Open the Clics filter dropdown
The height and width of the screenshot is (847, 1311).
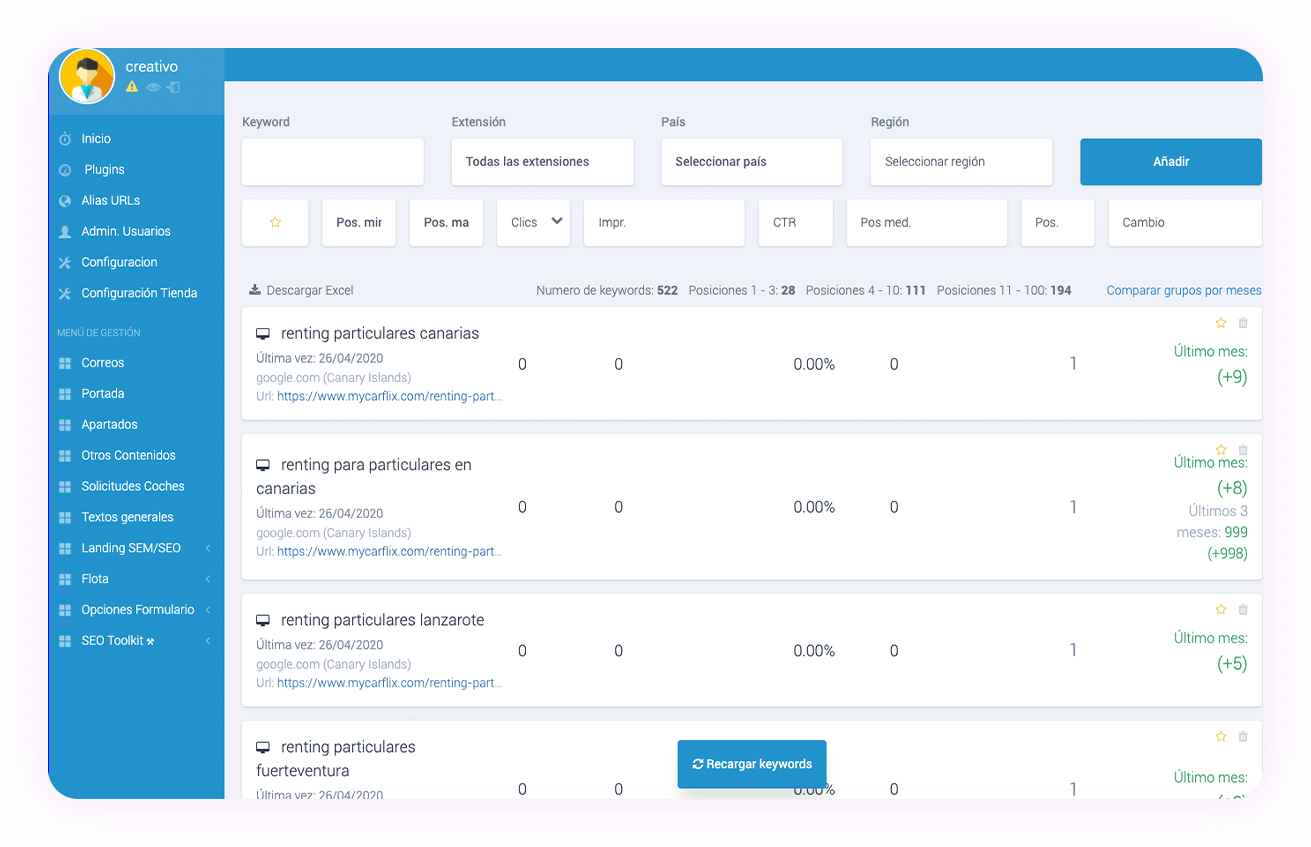[533, 222]
